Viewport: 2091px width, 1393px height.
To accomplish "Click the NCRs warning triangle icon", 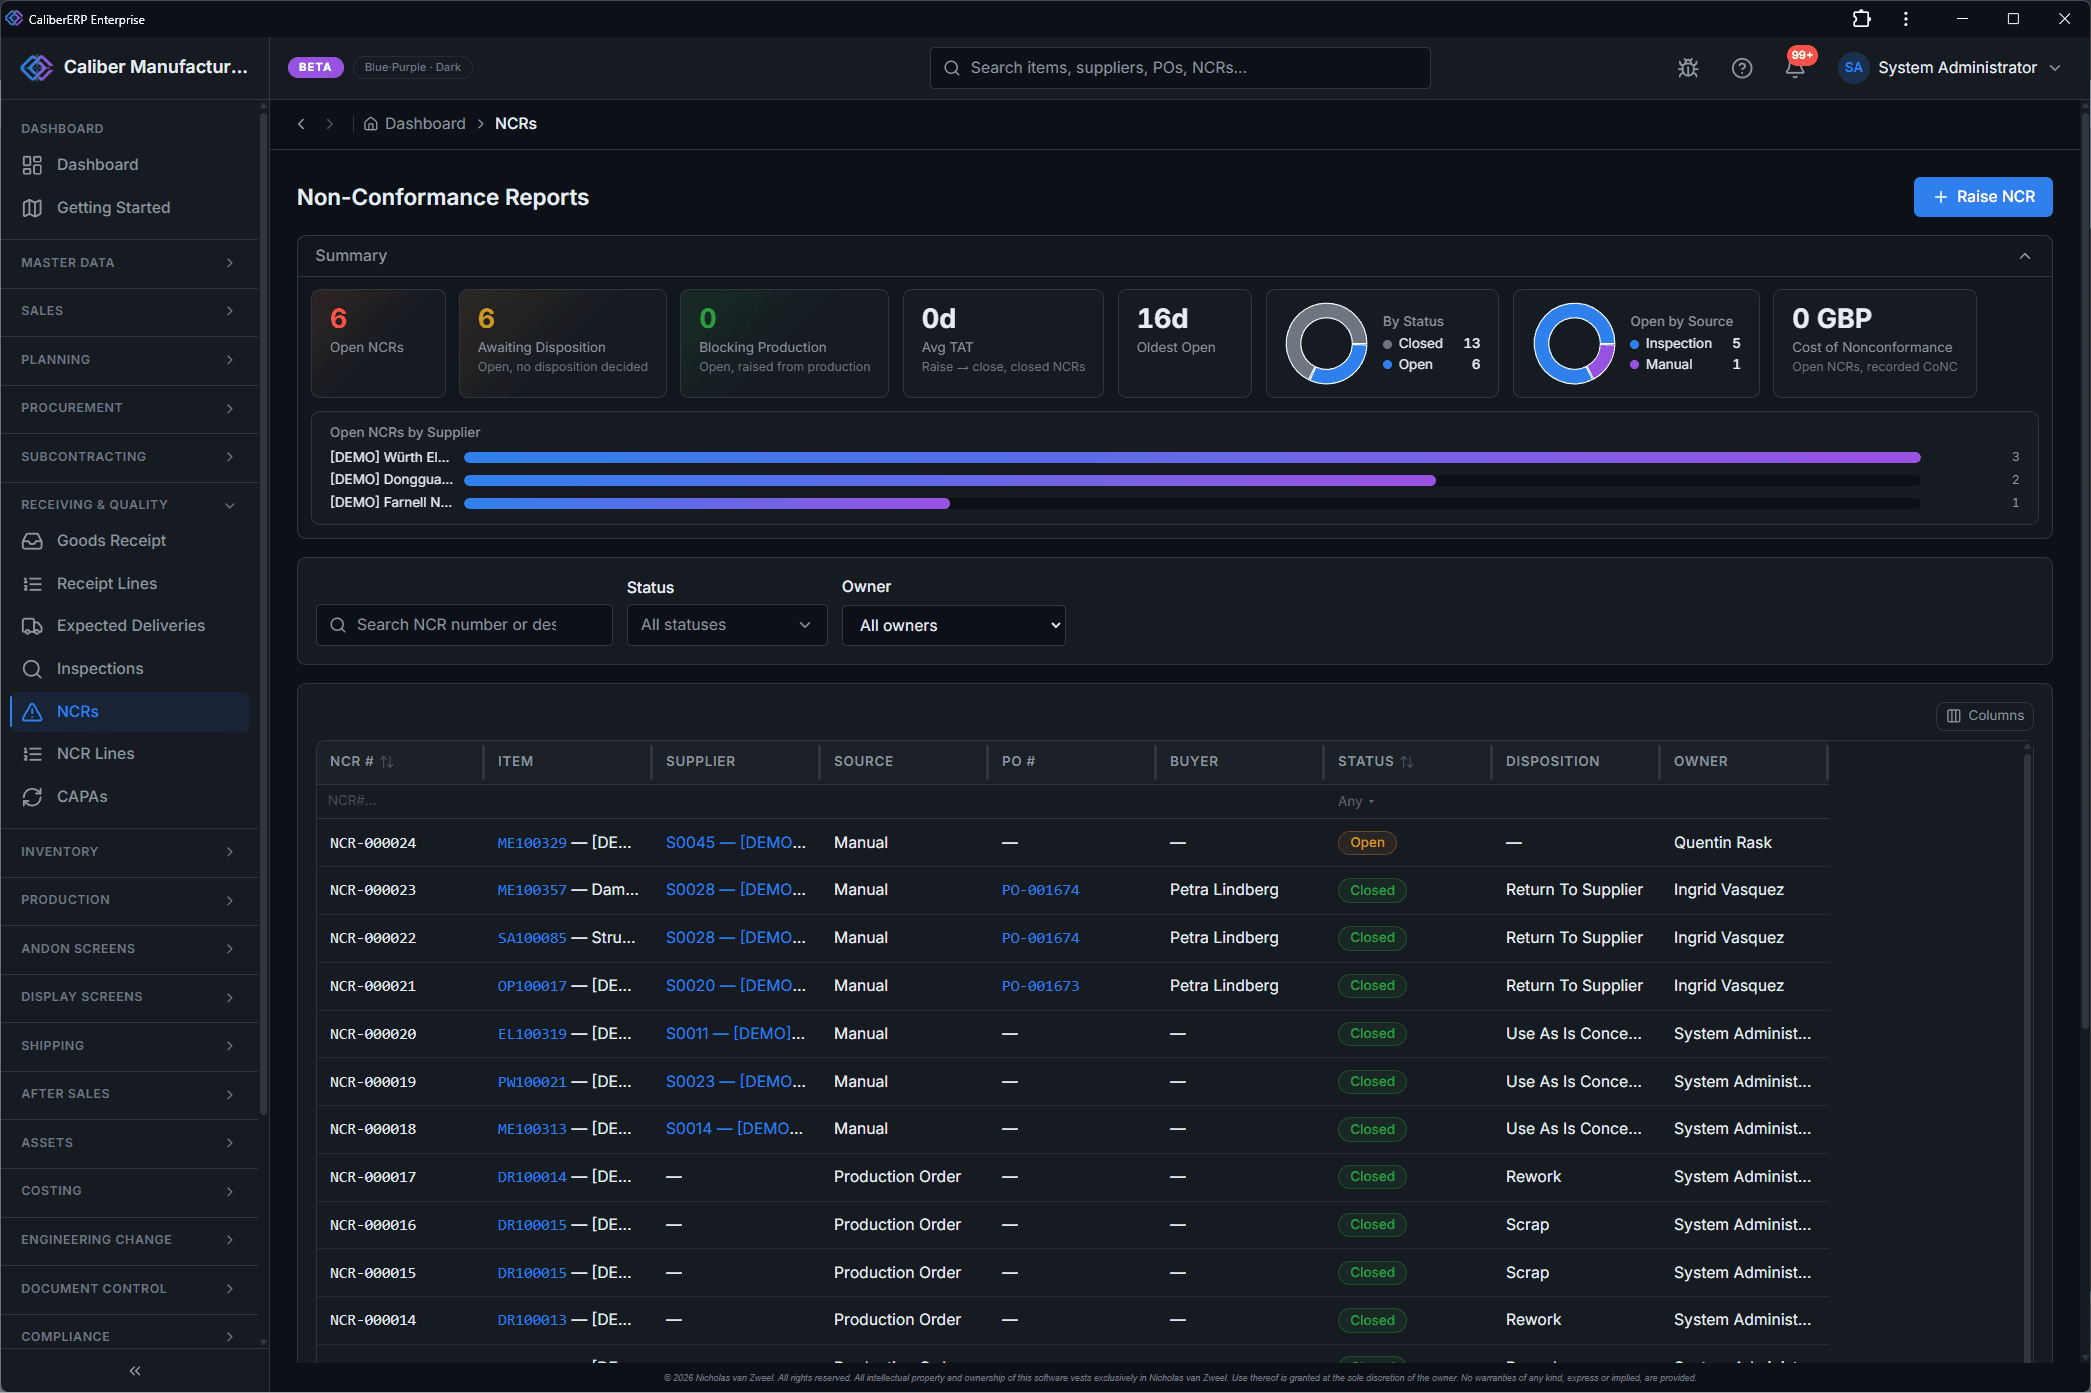I will coord(32,712).
